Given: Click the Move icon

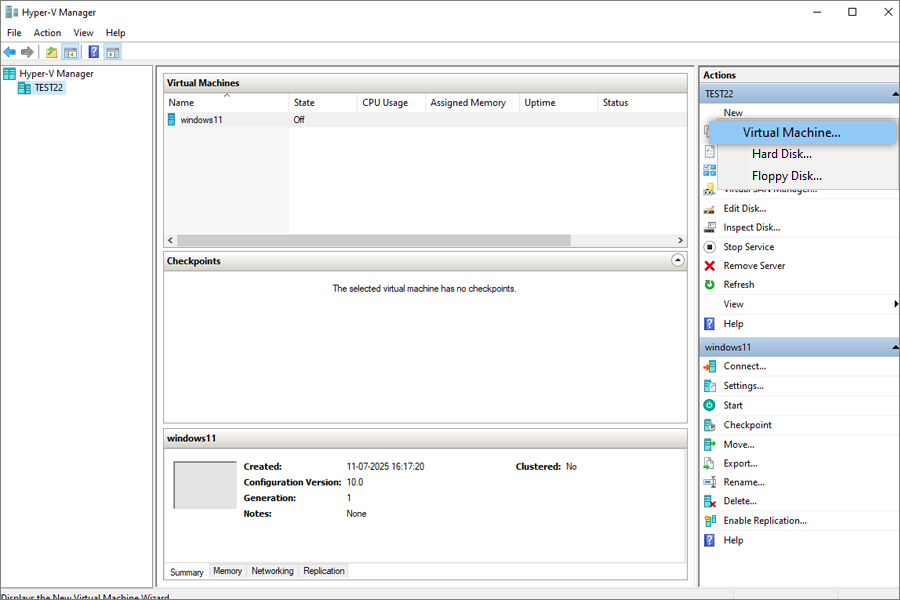Looking at the screenshot, I should 710,444.
